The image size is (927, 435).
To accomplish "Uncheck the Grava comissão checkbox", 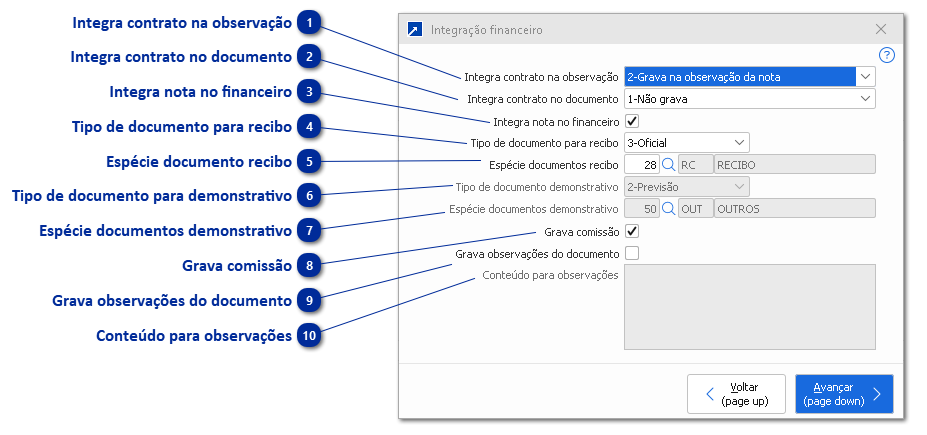I will tap(632, 231).
